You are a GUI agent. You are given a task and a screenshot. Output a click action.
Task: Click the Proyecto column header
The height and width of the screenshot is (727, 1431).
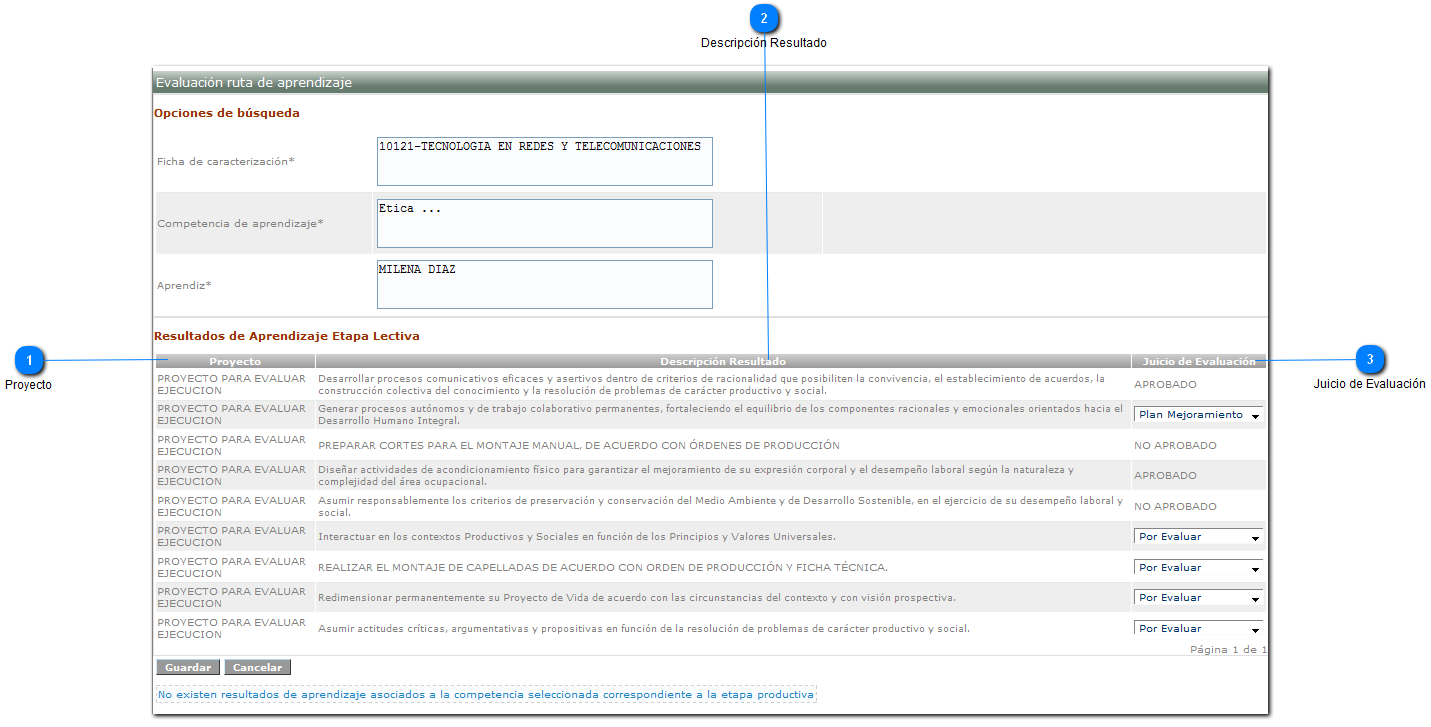[x=235, y=361]
